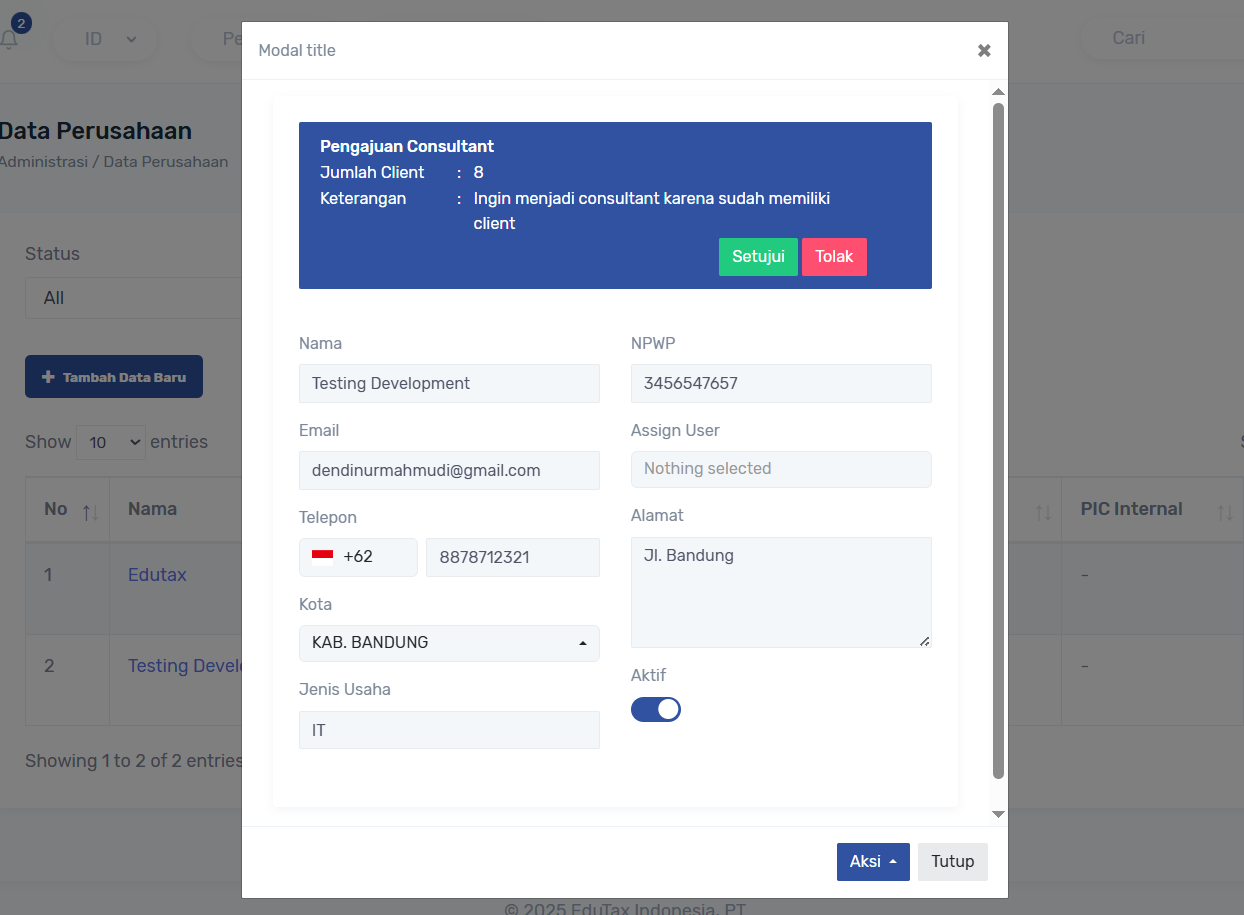
Task: Click the modal vertical scrollbar
Action: click(998, 440)
